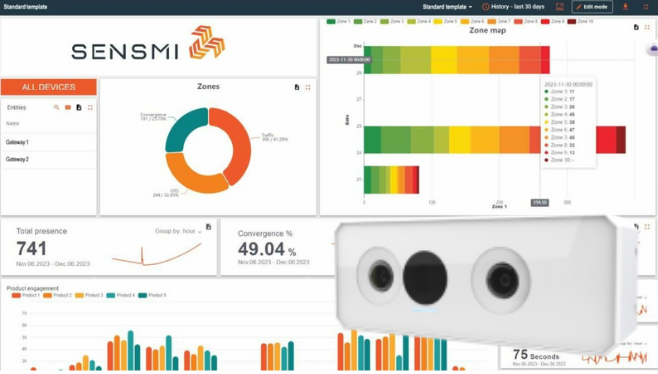Image resolution: width=658 pixels, height=374 pixels.
Task: Toggle Zone 10 in Zone map legend
Action: click(580, 21)
